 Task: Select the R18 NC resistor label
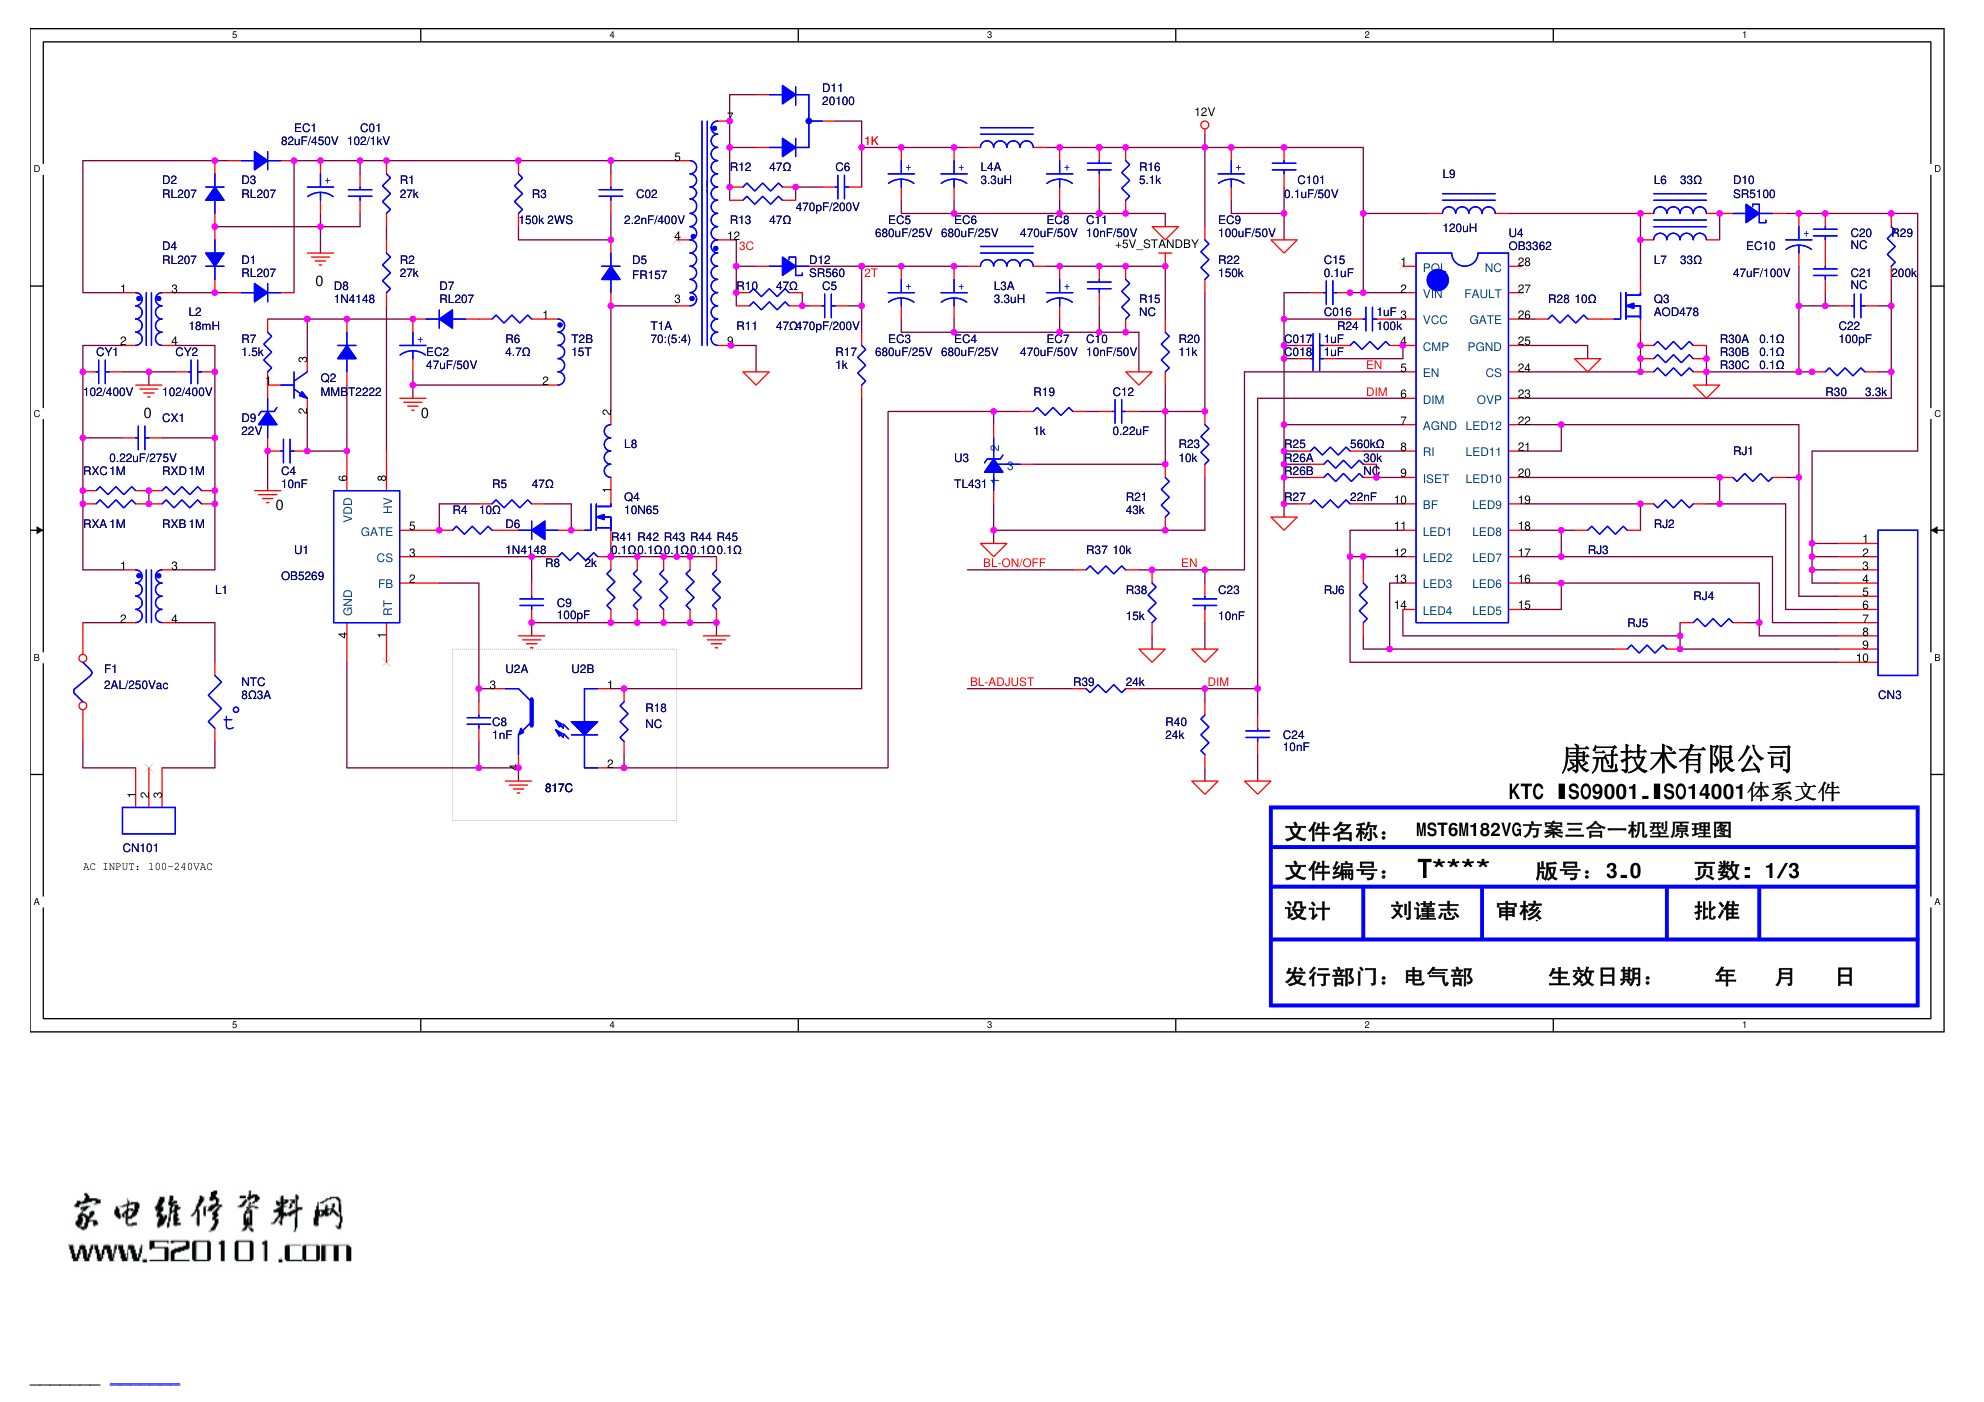655,716
